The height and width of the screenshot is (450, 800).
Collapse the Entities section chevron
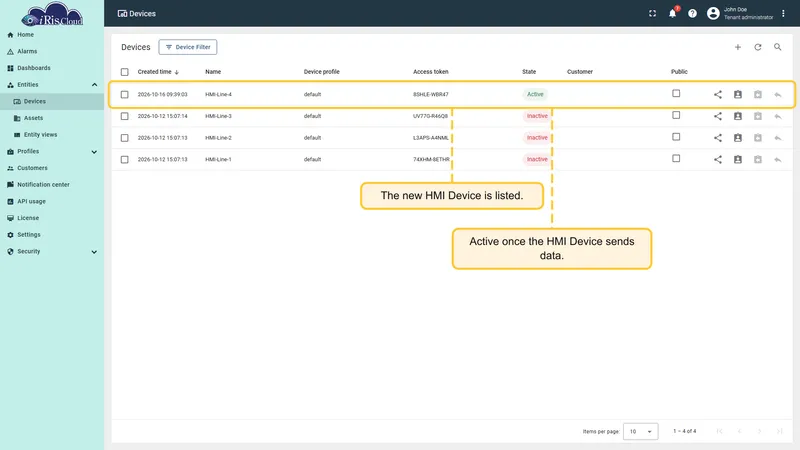click(94, 85)
